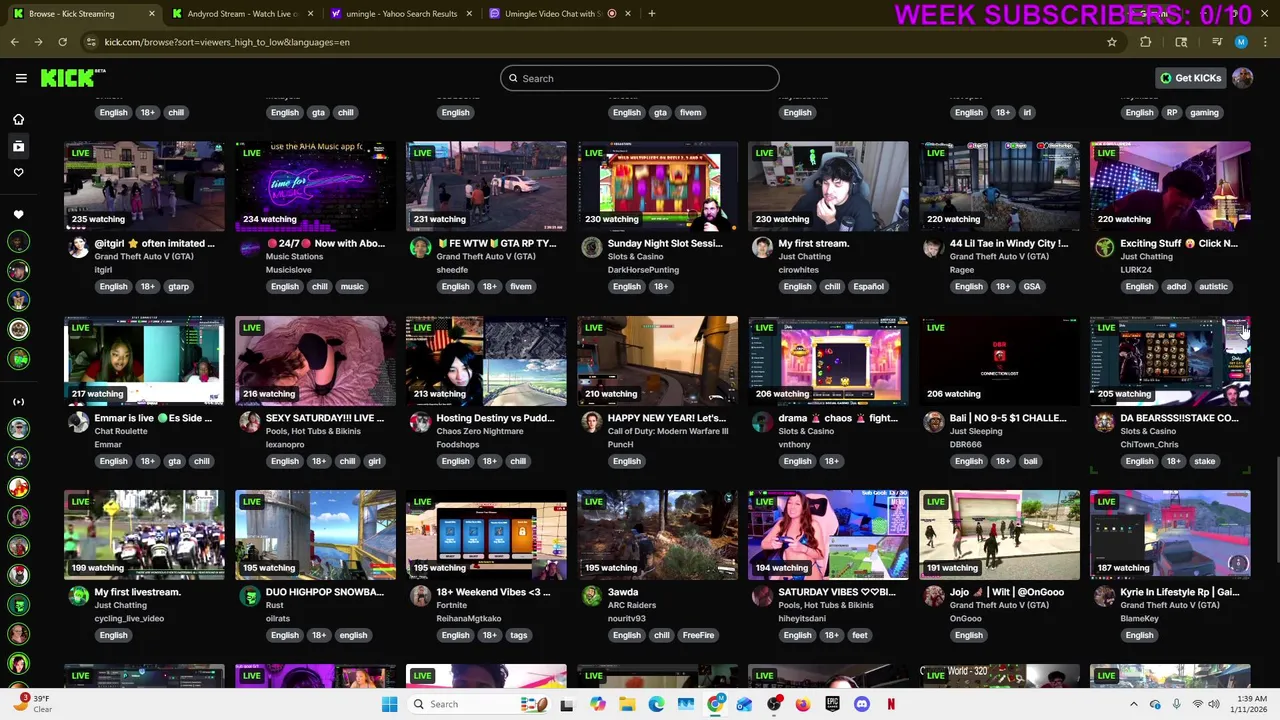Click the 'feet' tag under hiheyitsdani

click(x=860, y=635)
